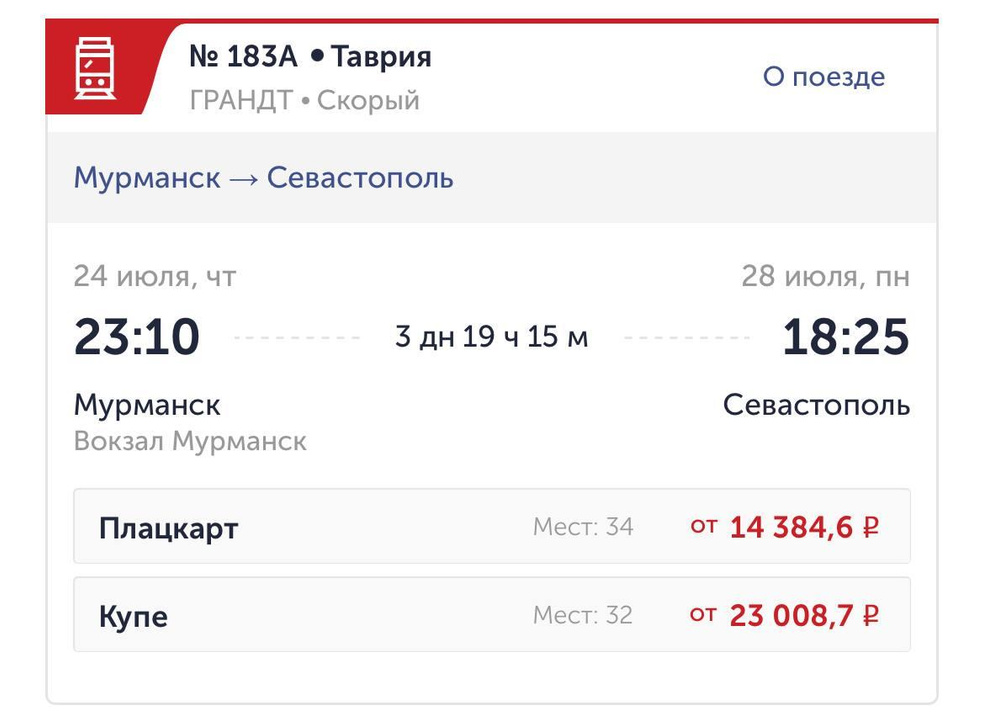Open the "Мурманск → Севастополь" route link
This screenshot has width=984, height=716.
(x=263, y=178)
